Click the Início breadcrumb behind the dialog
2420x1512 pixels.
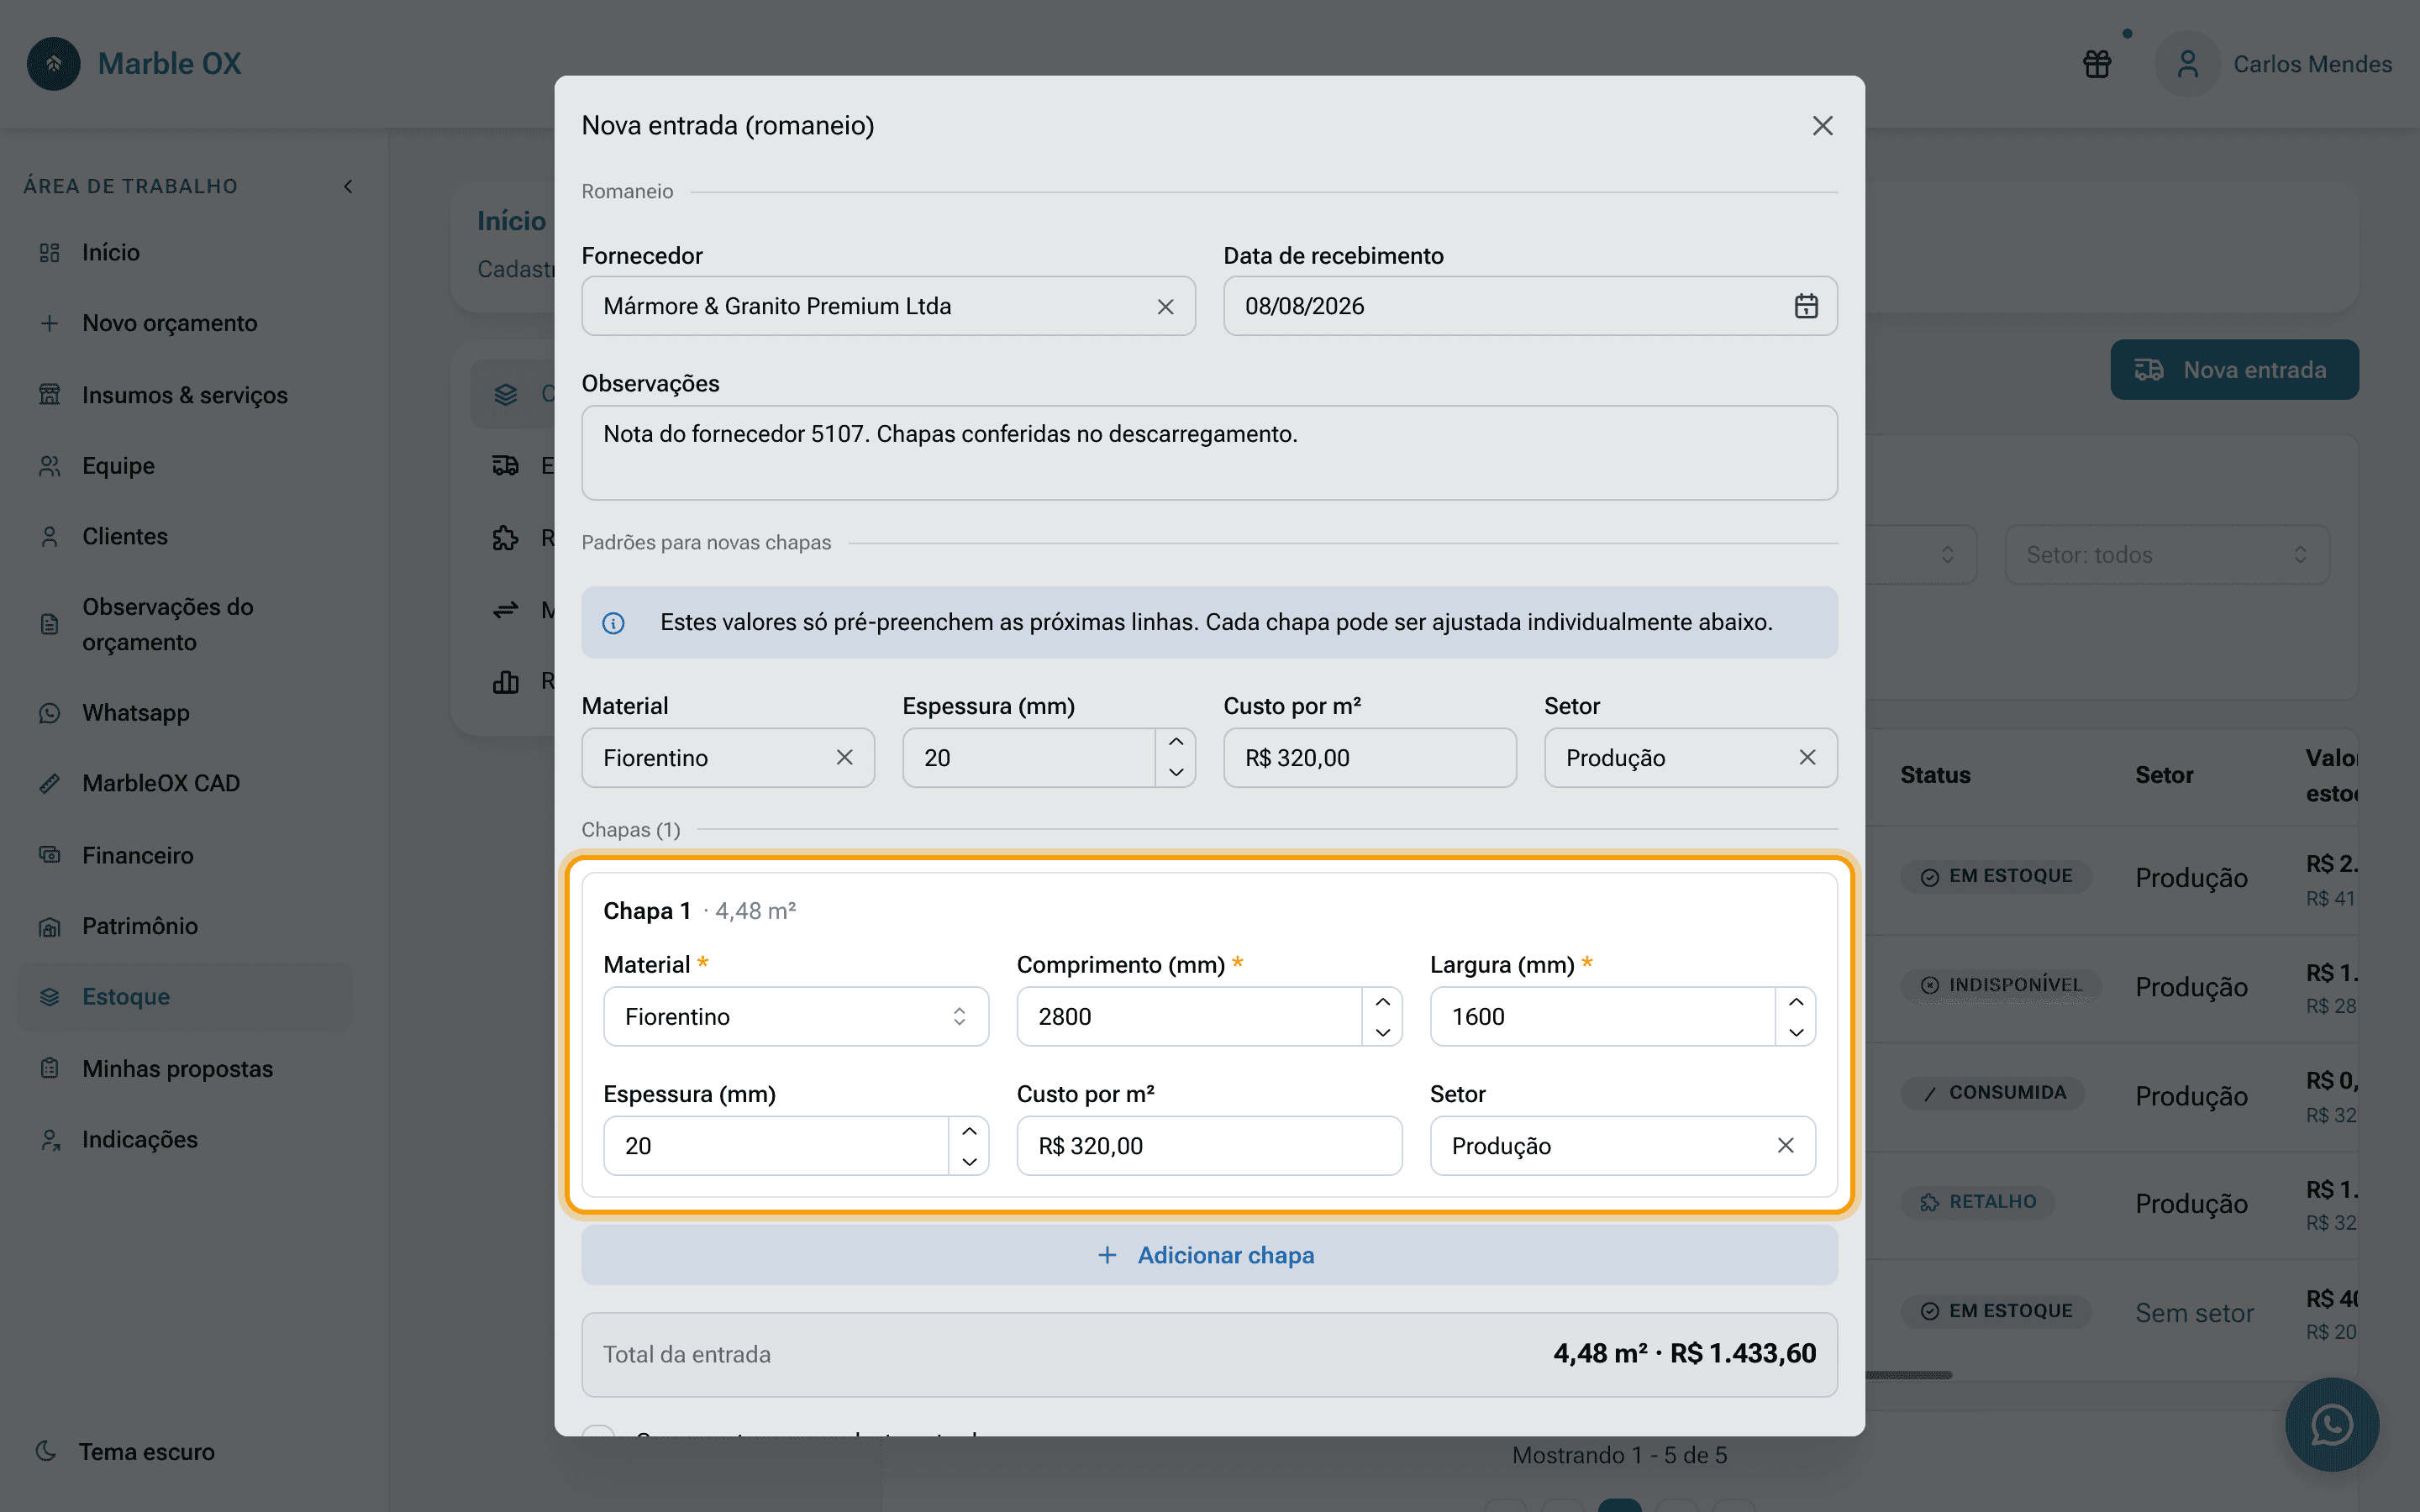511,221
